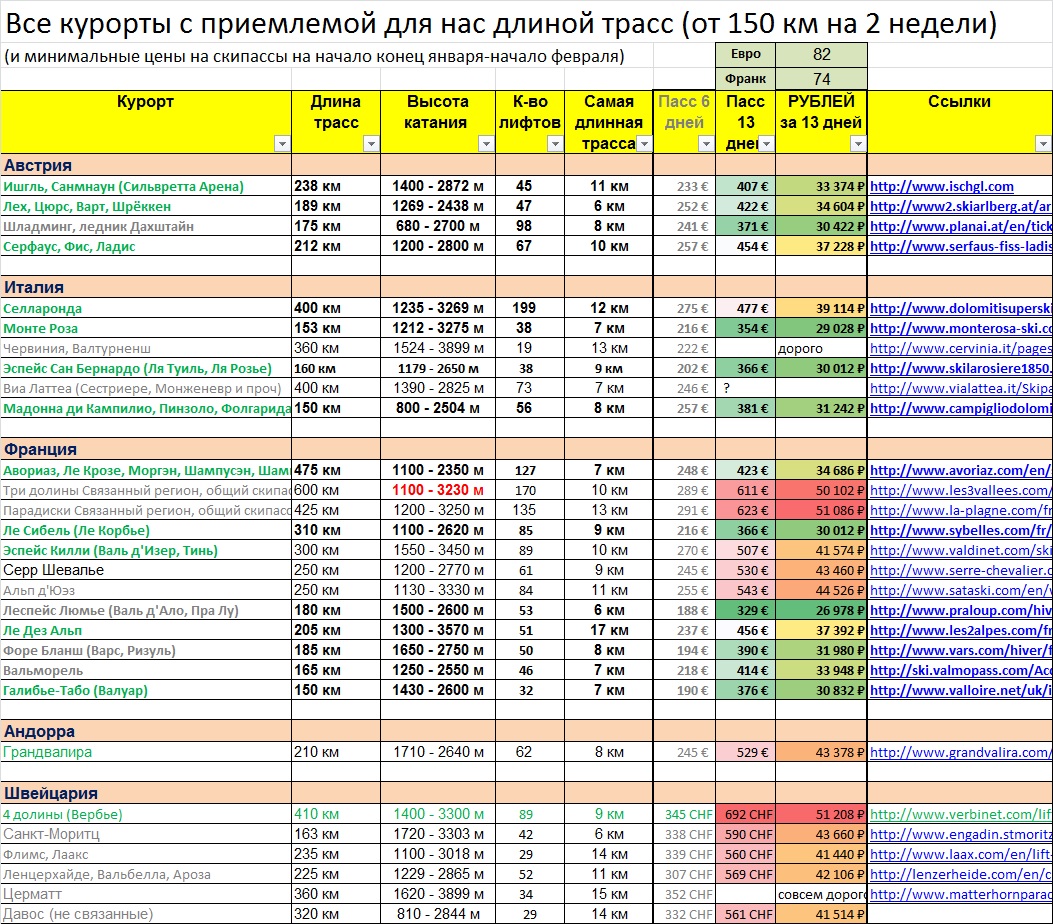Select the question mark cell in Виа Латтеа row
This screenshot has width=1053, height=924.
point(746,388)
